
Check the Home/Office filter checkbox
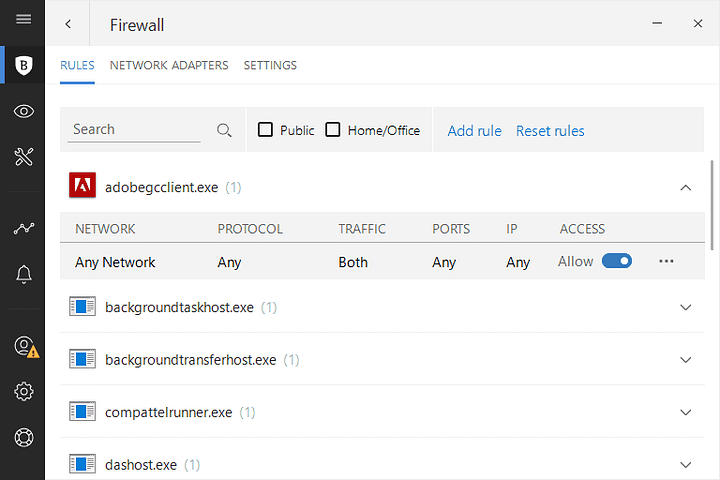pos(332,130)
